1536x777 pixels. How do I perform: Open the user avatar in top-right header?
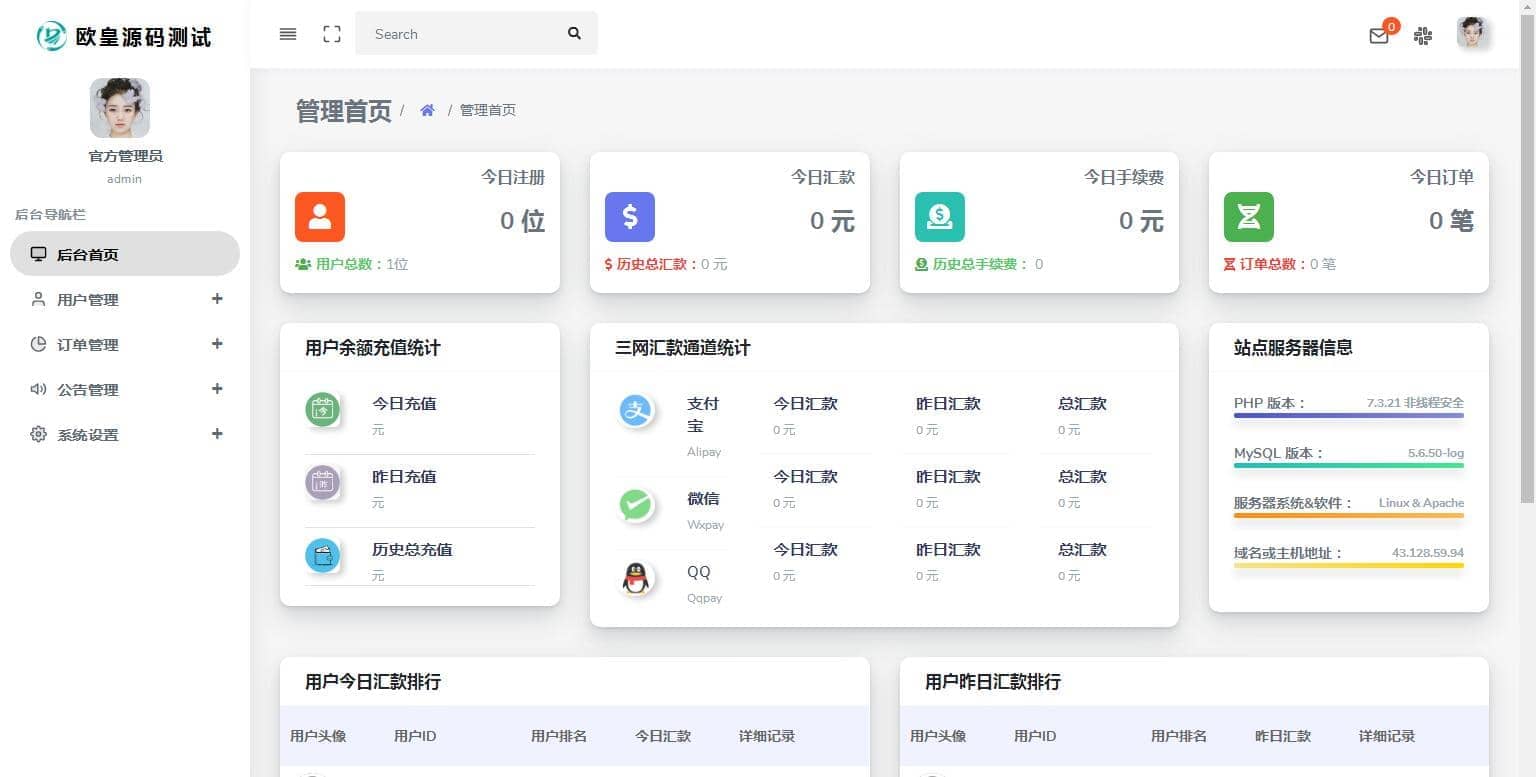pyautogui.click(x=1472, y=33)
